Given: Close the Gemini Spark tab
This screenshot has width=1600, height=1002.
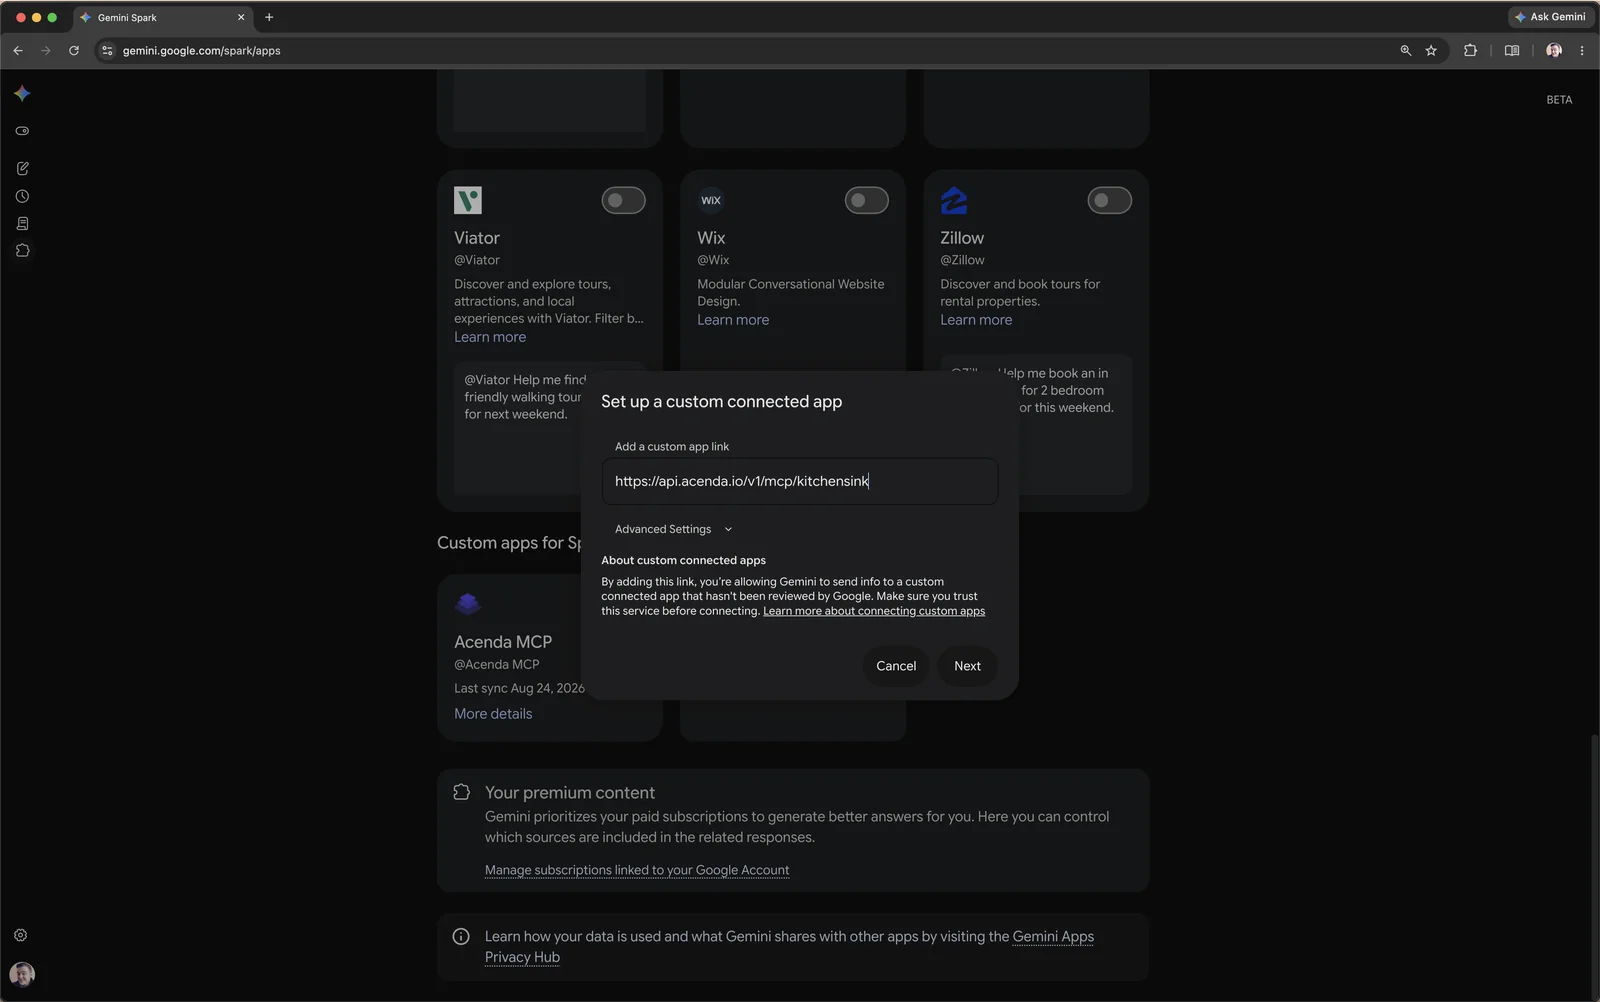Looking at the screenshot, I should point(241,17).
